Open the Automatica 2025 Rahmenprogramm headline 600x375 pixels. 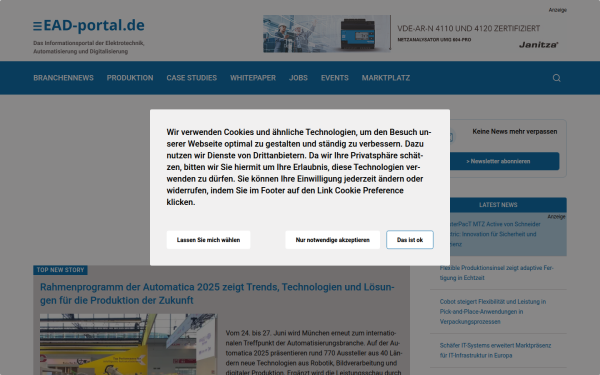click(x=217, y=293)
